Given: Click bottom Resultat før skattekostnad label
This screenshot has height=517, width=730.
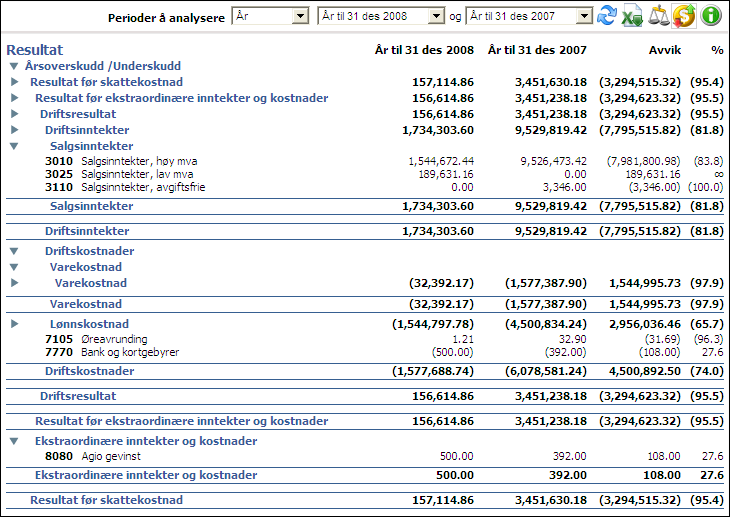Looking at the screenshot, I should 107,500.
